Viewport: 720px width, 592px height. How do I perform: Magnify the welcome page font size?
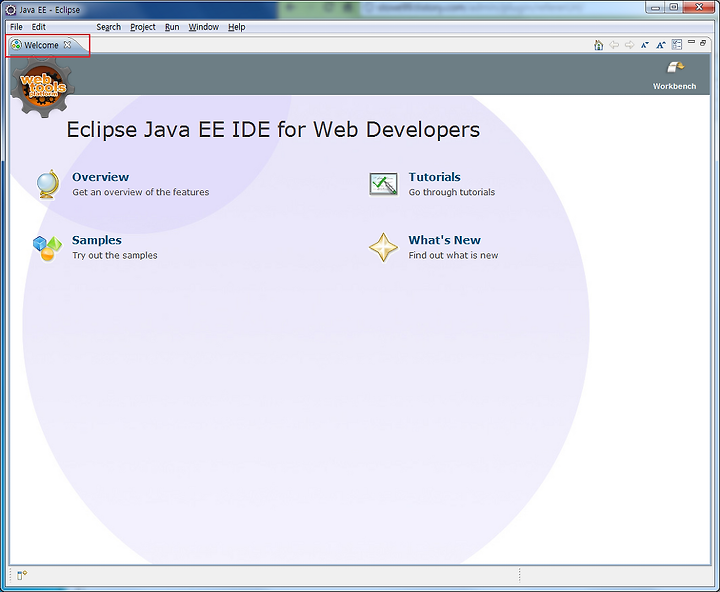coord(661,45)
